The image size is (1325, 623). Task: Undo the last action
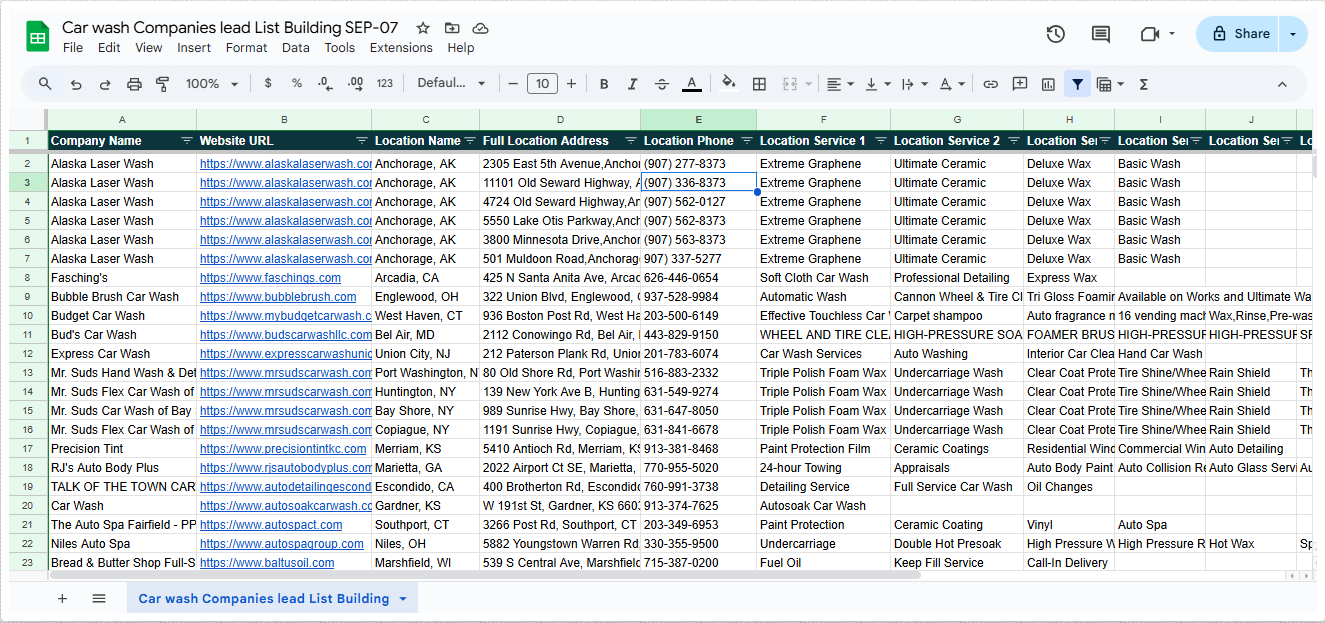pos(76,84)
